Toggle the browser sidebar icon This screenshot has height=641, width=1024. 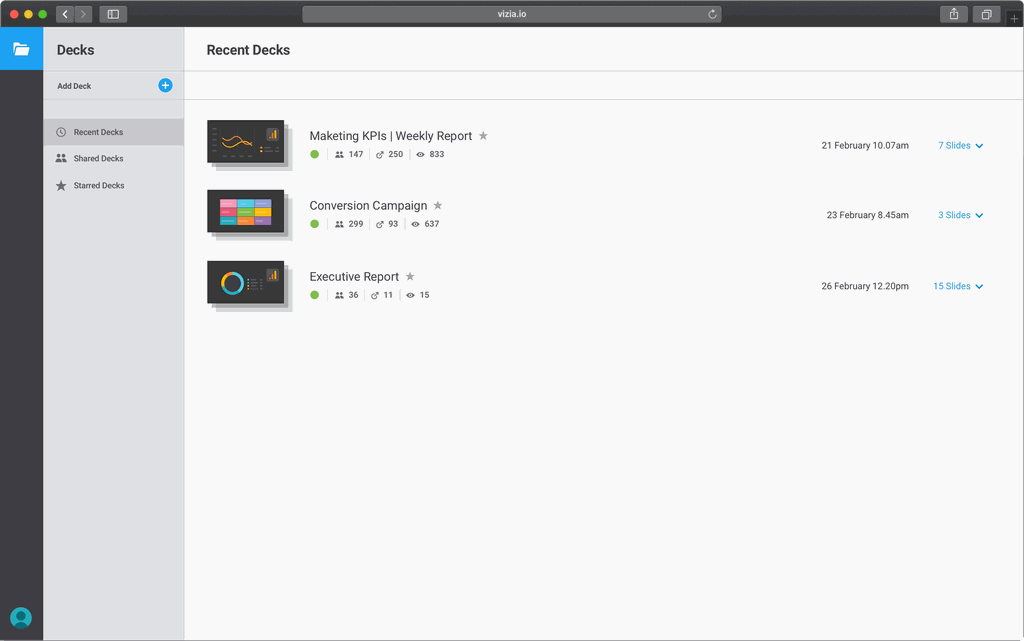[113, 14]
